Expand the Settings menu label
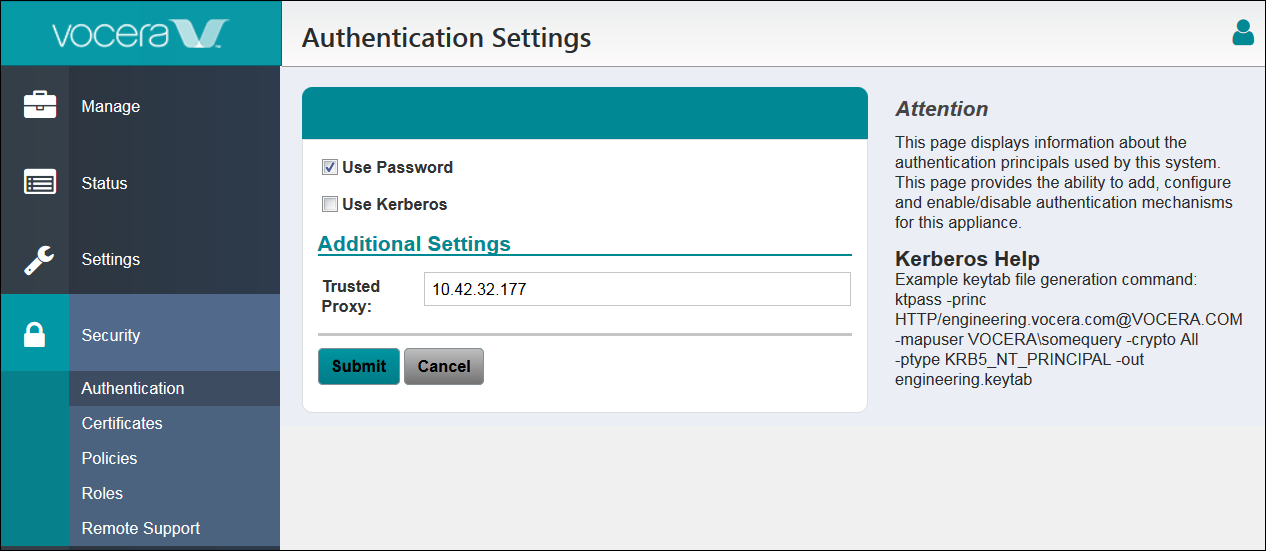 pos(111,259)
